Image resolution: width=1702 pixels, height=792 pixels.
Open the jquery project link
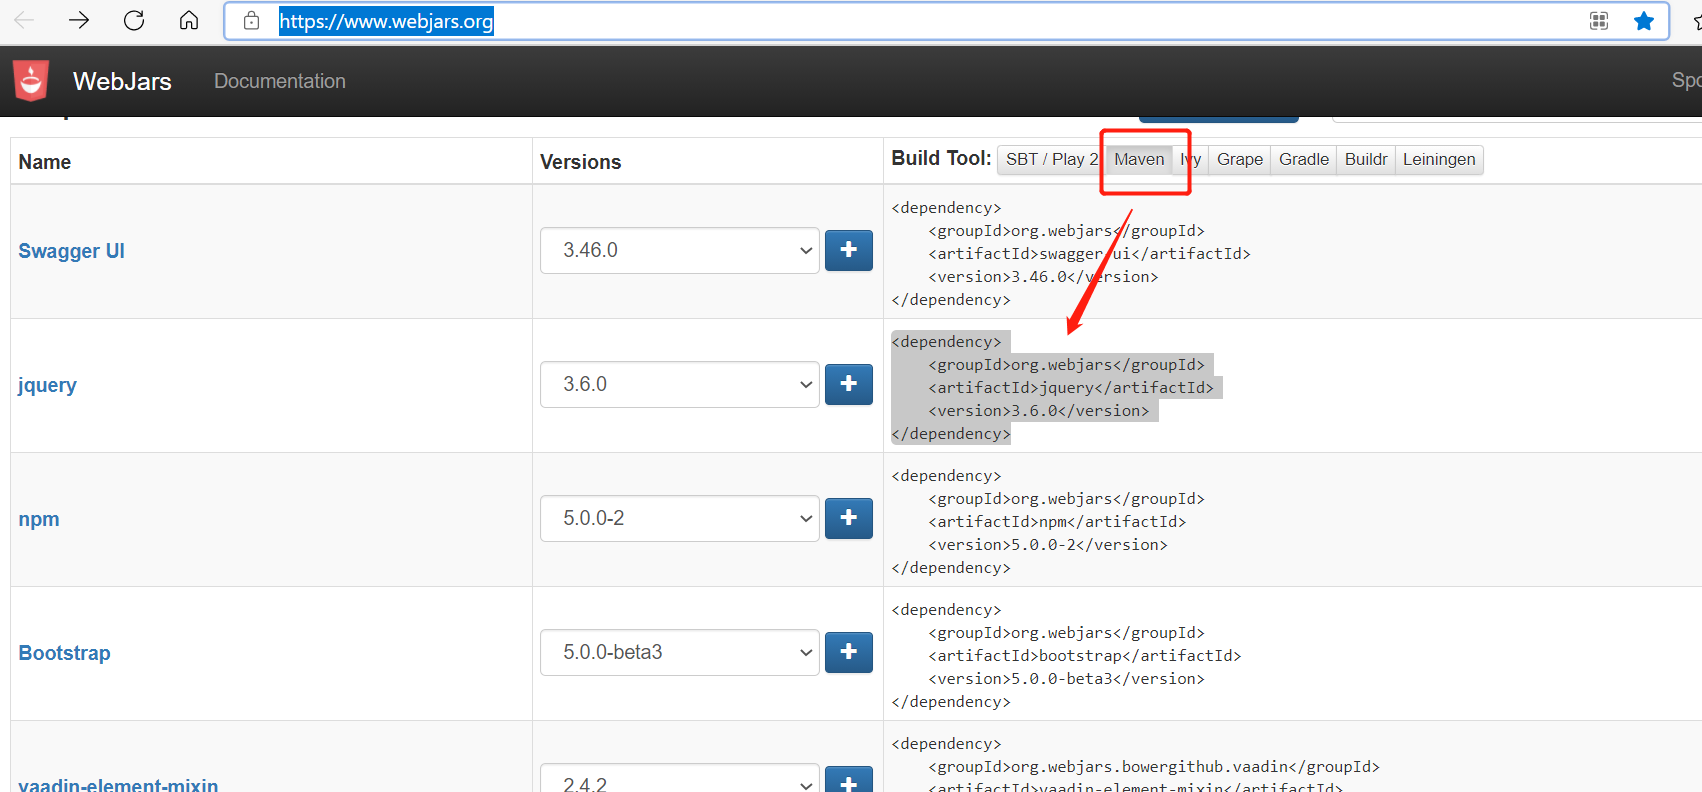47,385
